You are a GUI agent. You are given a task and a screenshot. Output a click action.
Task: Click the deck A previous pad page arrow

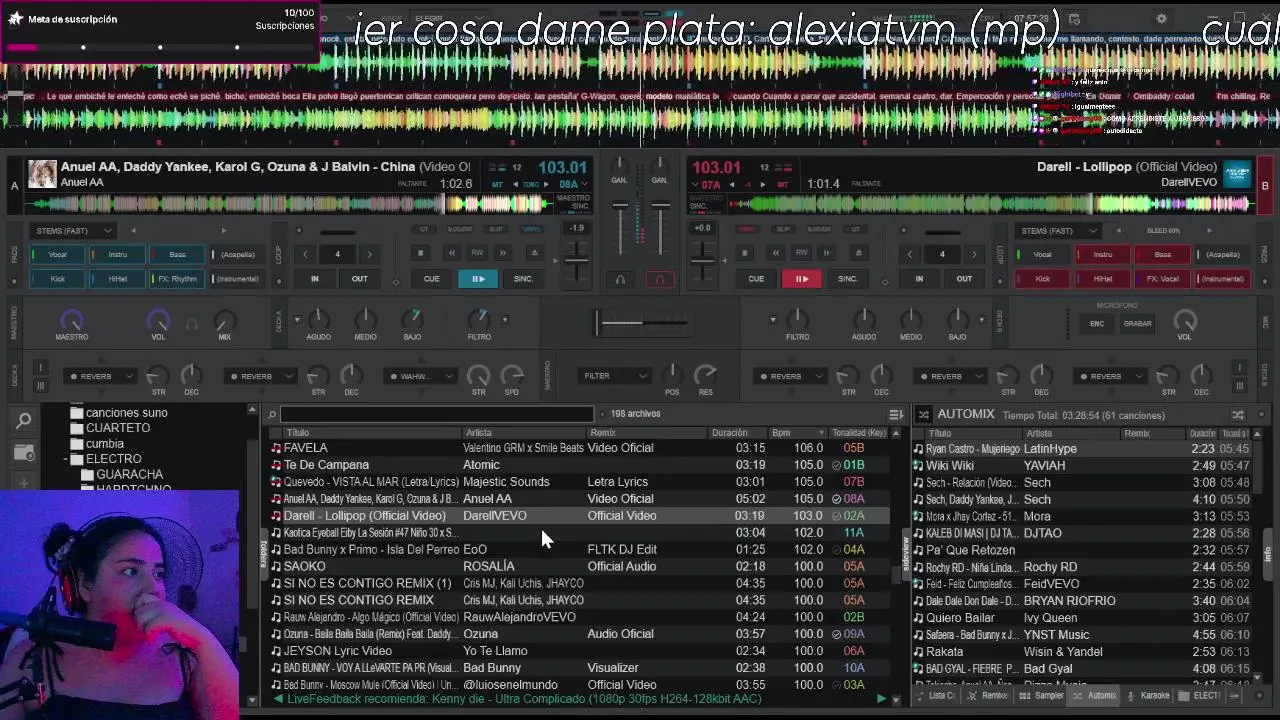pyautogui.click(x=134, y=231)
